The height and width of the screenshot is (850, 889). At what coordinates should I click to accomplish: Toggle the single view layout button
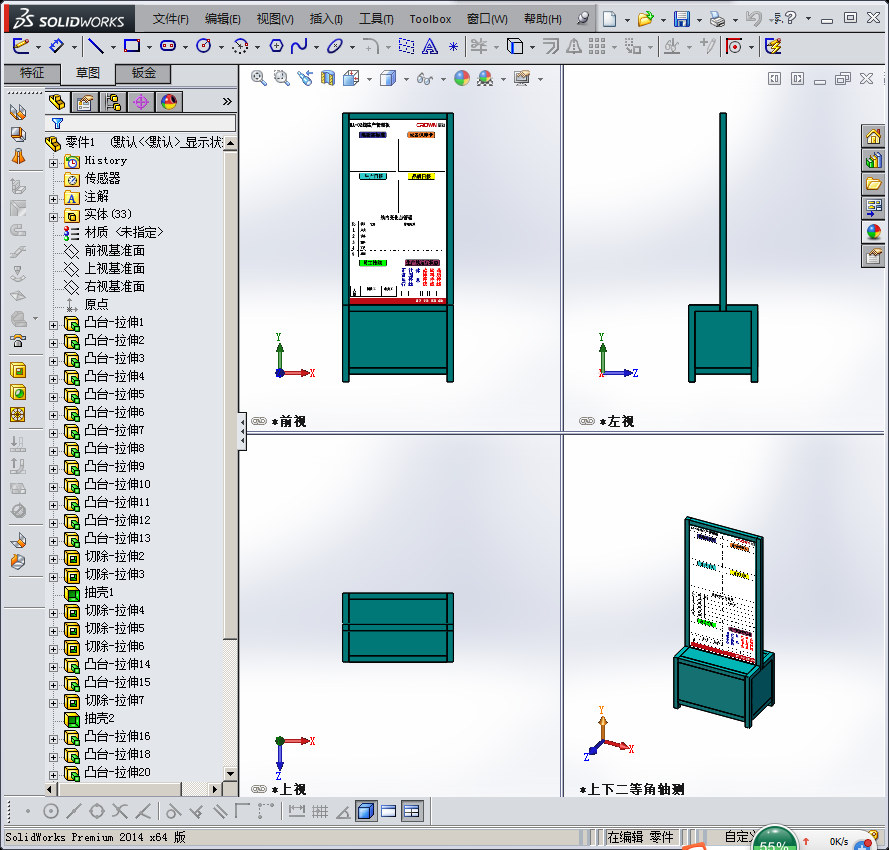coord(366,811)
